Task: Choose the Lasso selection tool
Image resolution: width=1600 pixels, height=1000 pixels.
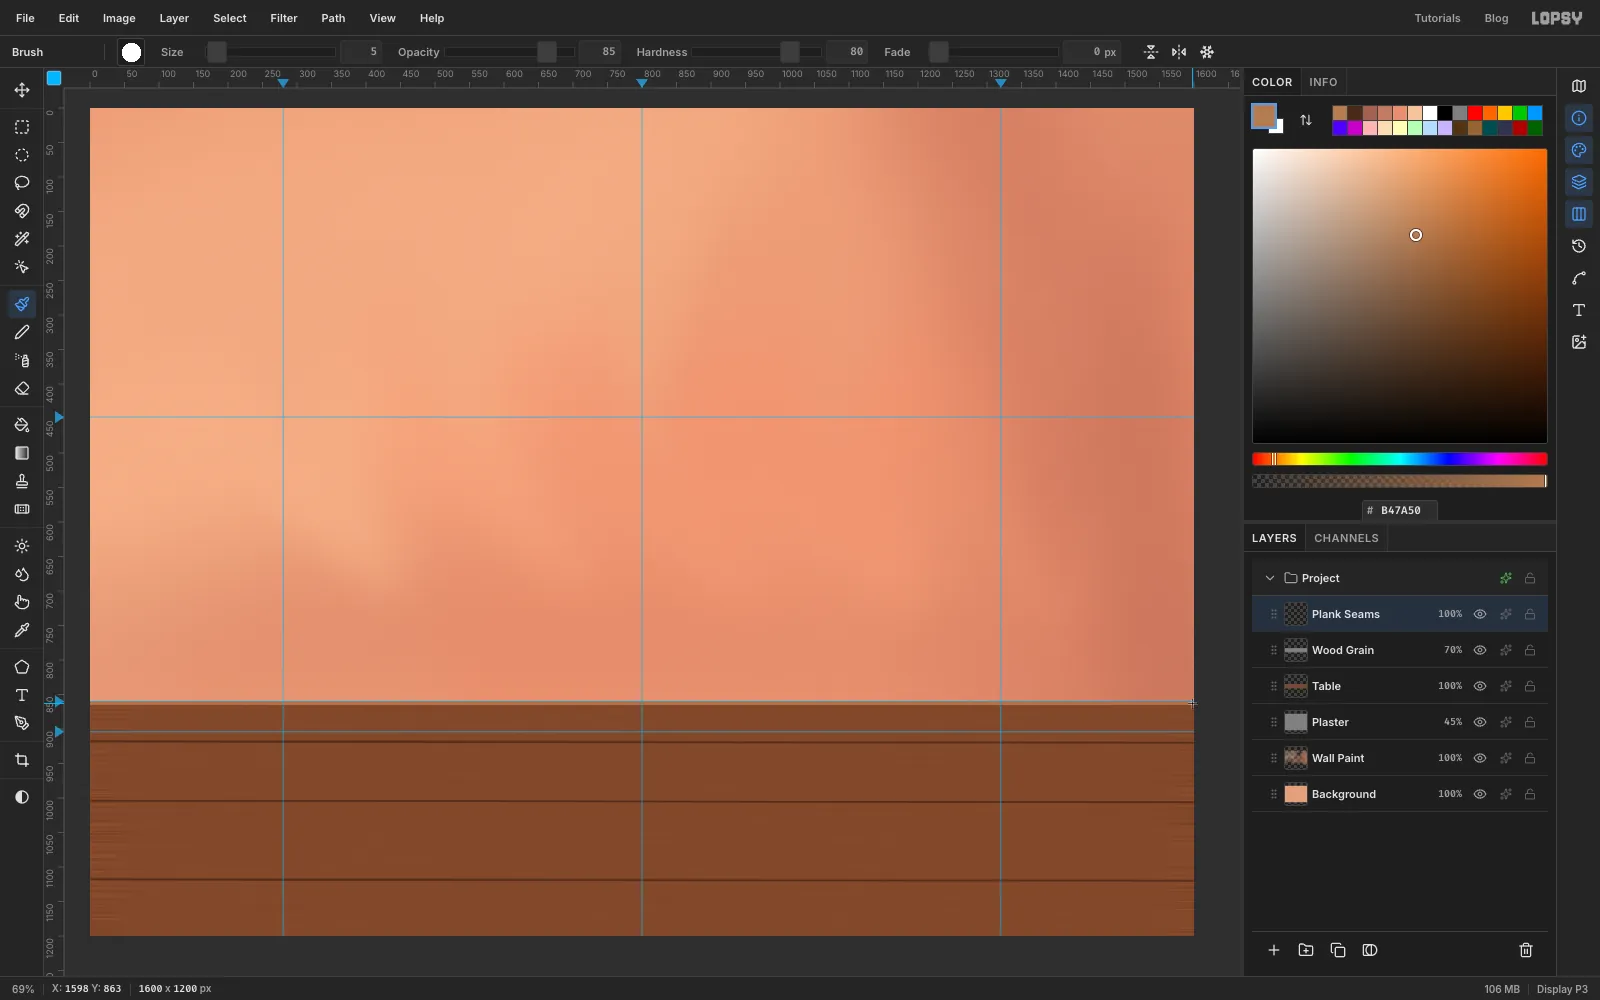Action: 22,183
